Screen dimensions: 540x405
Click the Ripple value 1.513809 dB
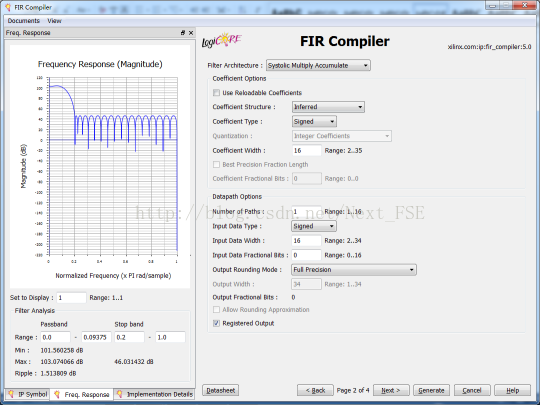pyautogui.click(x=59, y=373)
